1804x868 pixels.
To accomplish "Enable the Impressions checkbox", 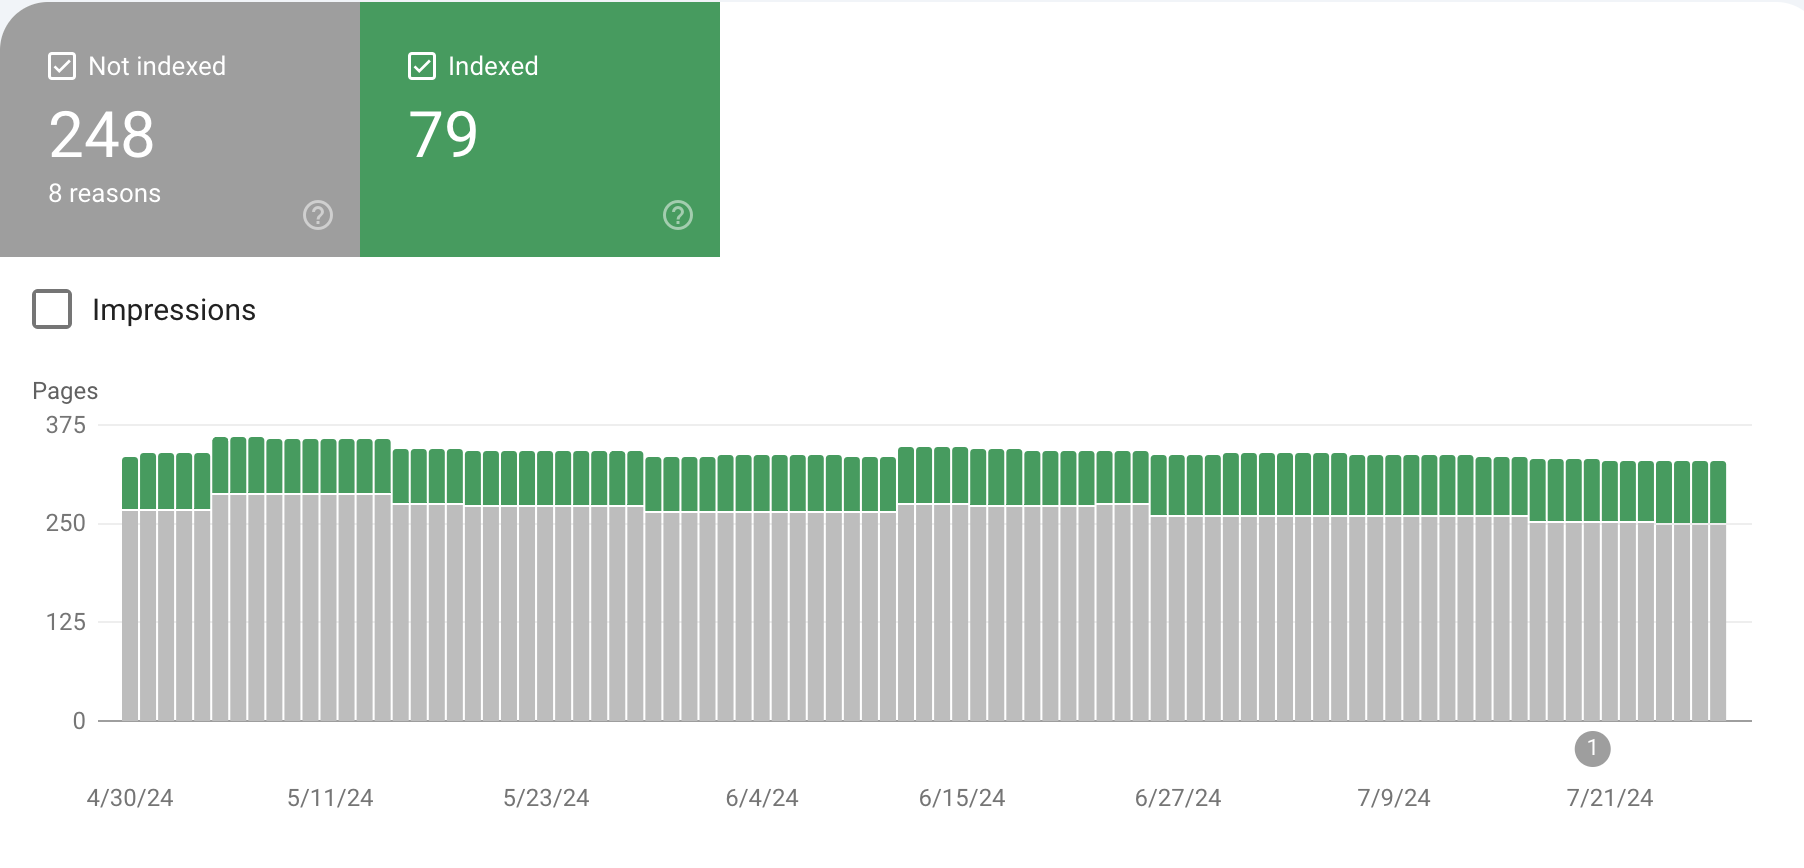I will (x=52, y=309).
